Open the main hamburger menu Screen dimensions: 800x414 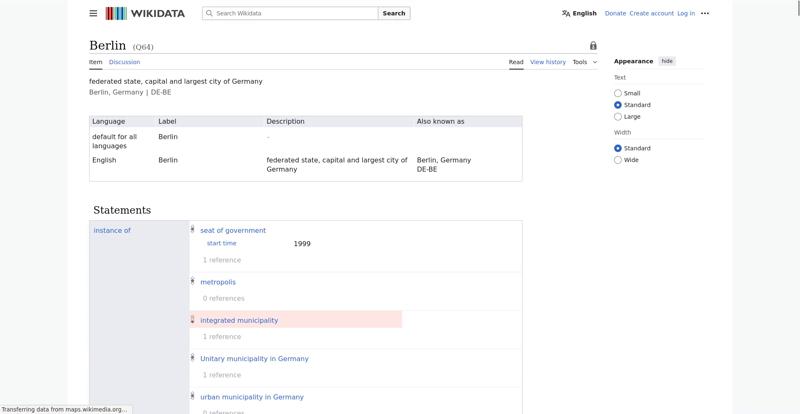click(93, 13)
